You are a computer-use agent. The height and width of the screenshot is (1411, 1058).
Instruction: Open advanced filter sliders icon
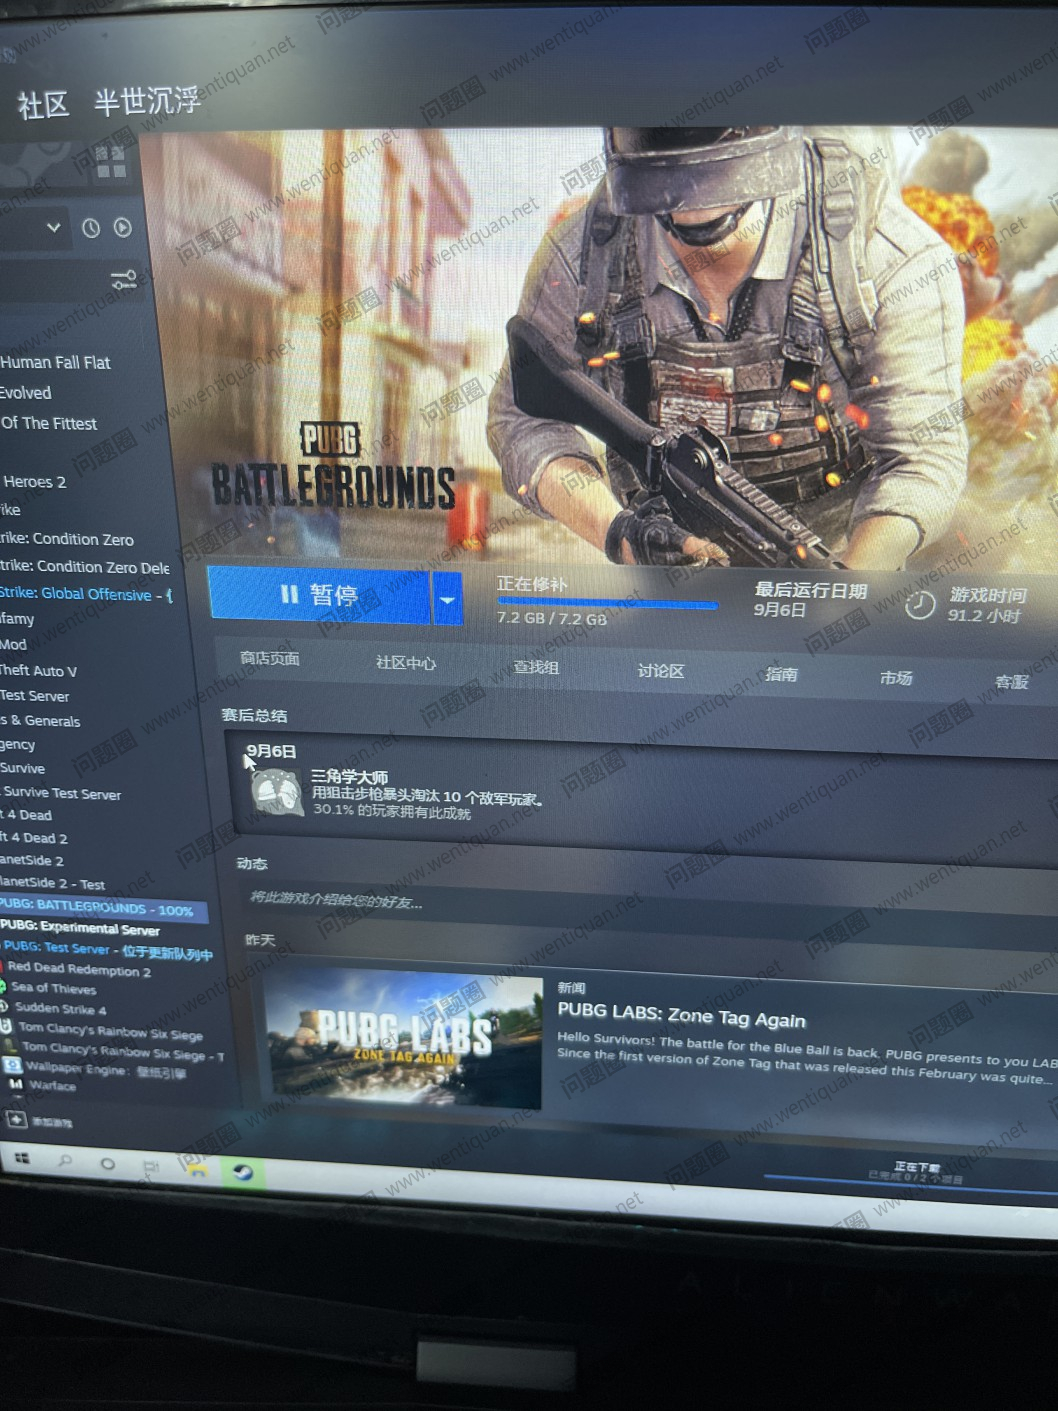pos(123,281)
